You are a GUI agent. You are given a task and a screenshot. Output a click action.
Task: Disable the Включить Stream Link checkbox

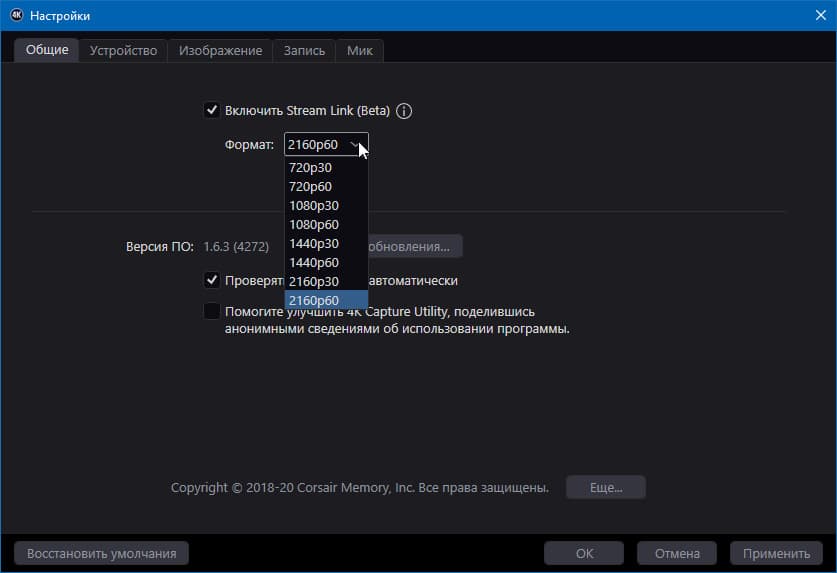coord(212,111)
